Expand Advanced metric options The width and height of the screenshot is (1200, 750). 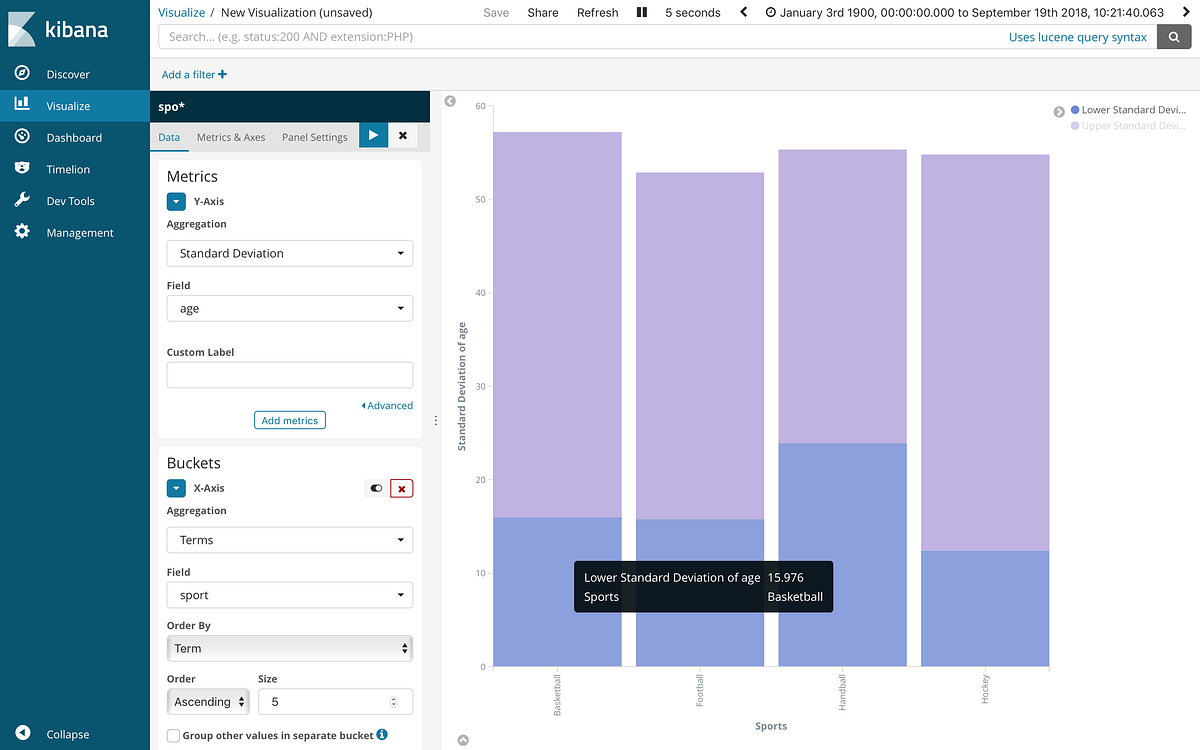387,405
